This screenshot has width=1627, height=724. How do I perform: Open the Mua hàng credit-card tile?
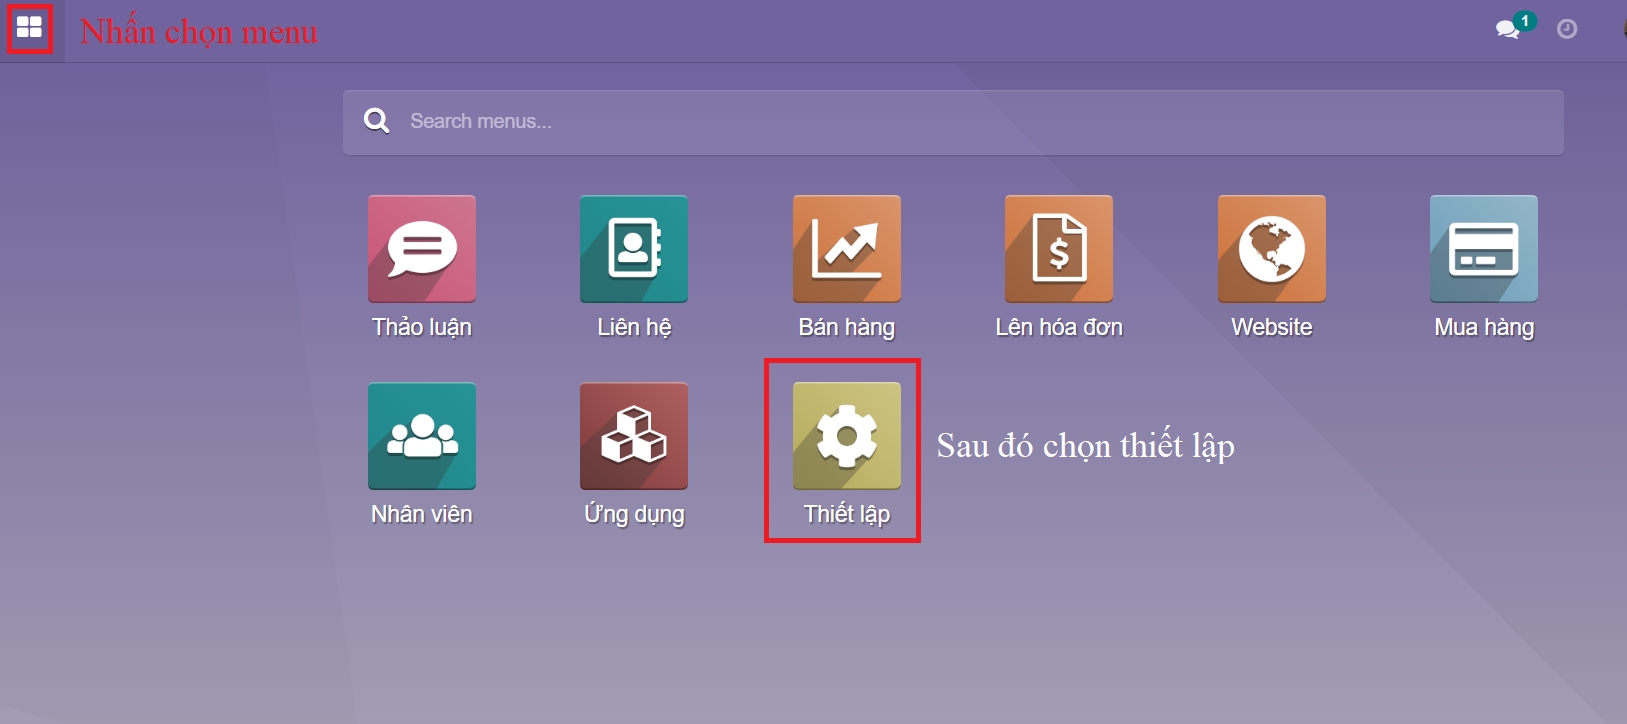1484,249
